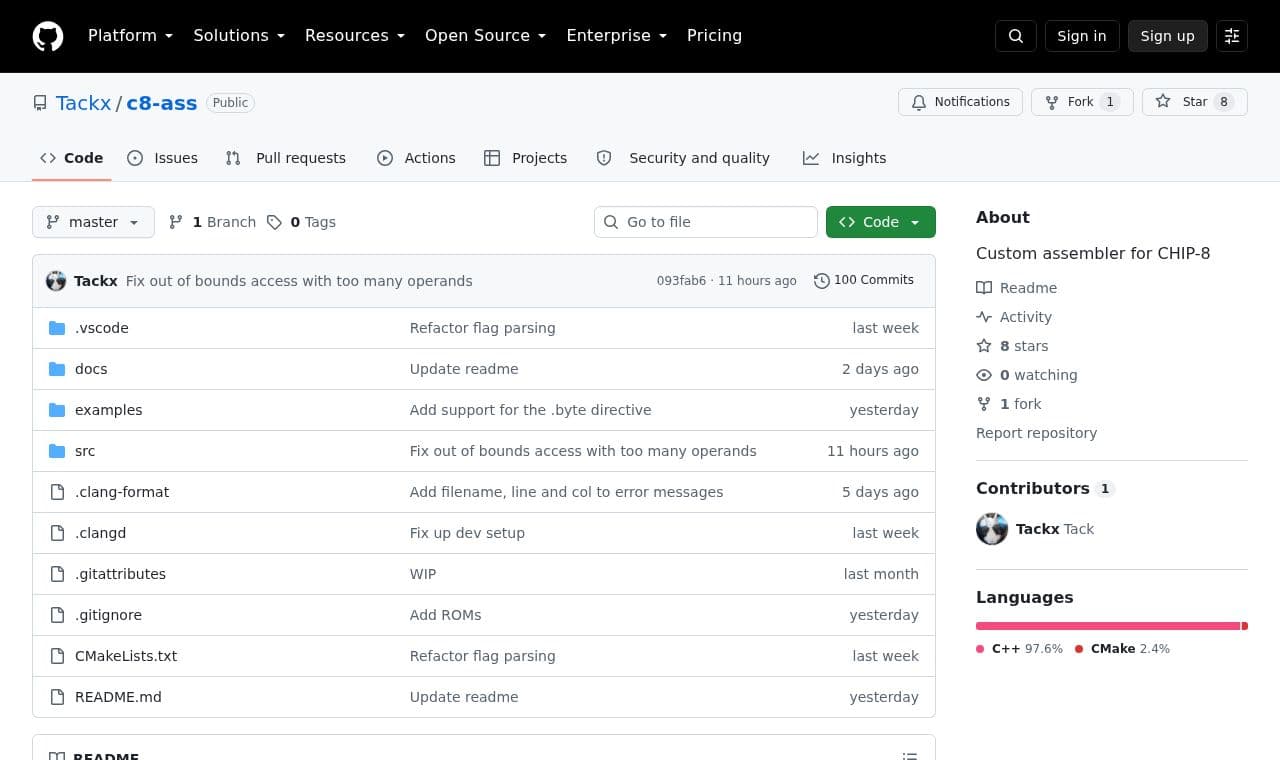Screen dimensions: 1280x760
Task: Switch to the Pull requests tab
Action: (x=286, y=158)
